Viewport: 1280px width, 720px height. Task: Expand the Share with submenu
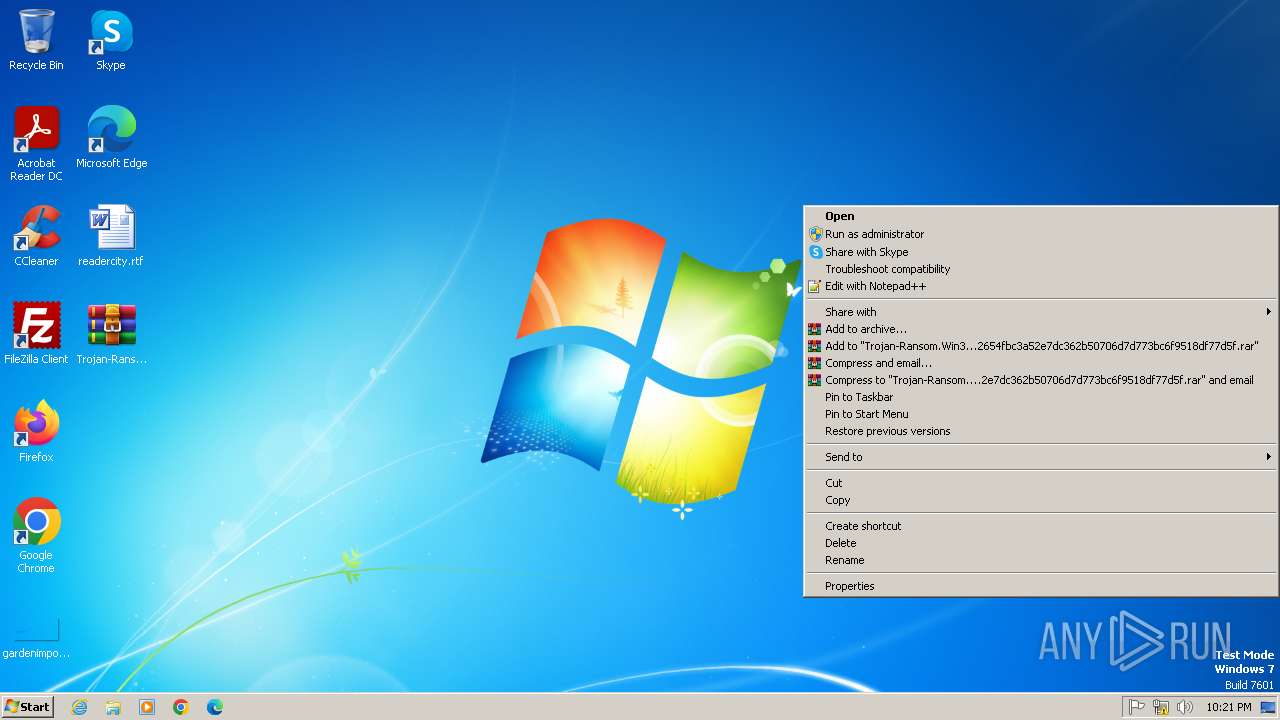pos(1040,312)
